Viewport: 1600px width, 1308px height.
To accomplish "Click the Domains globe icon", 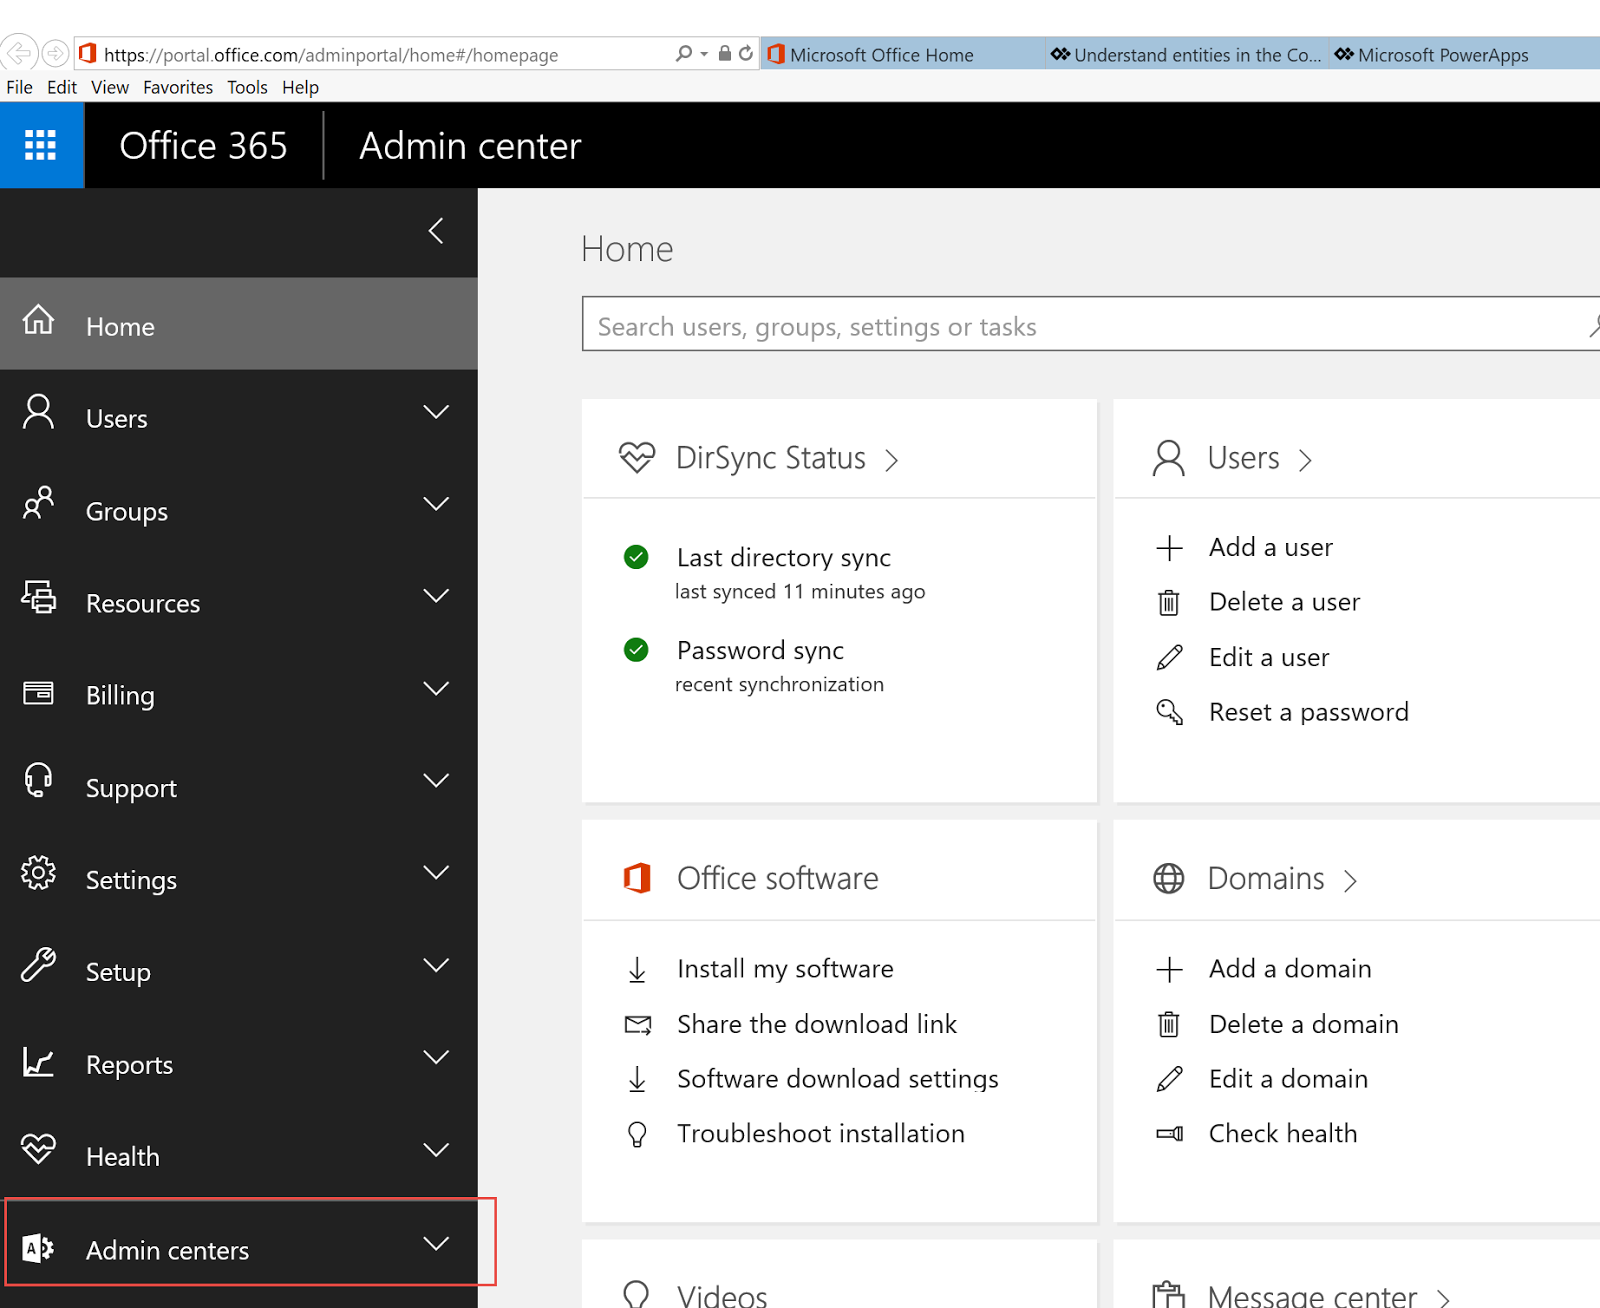I will (1168, 879).
